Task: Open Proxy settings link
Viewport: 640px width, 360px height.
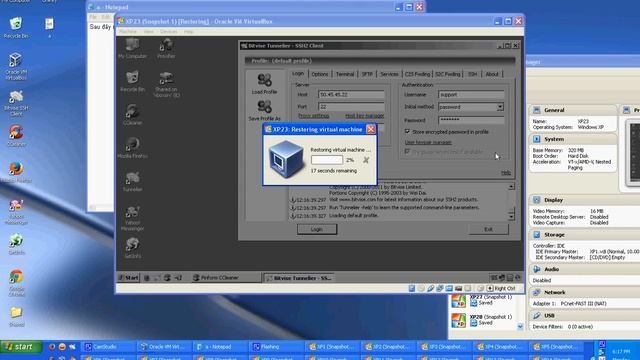Action: pyautogui.click(x=313, y=116)
